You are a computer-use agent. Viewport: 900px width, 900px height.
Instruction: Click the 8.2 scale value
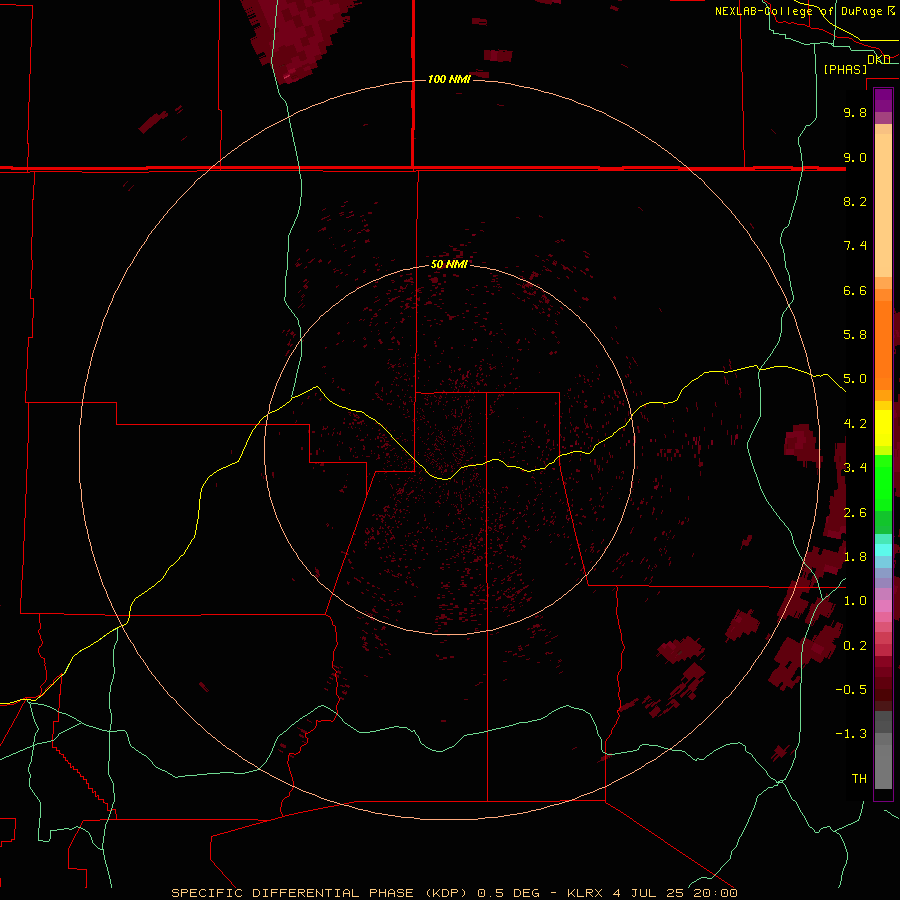tap(855, 201)
